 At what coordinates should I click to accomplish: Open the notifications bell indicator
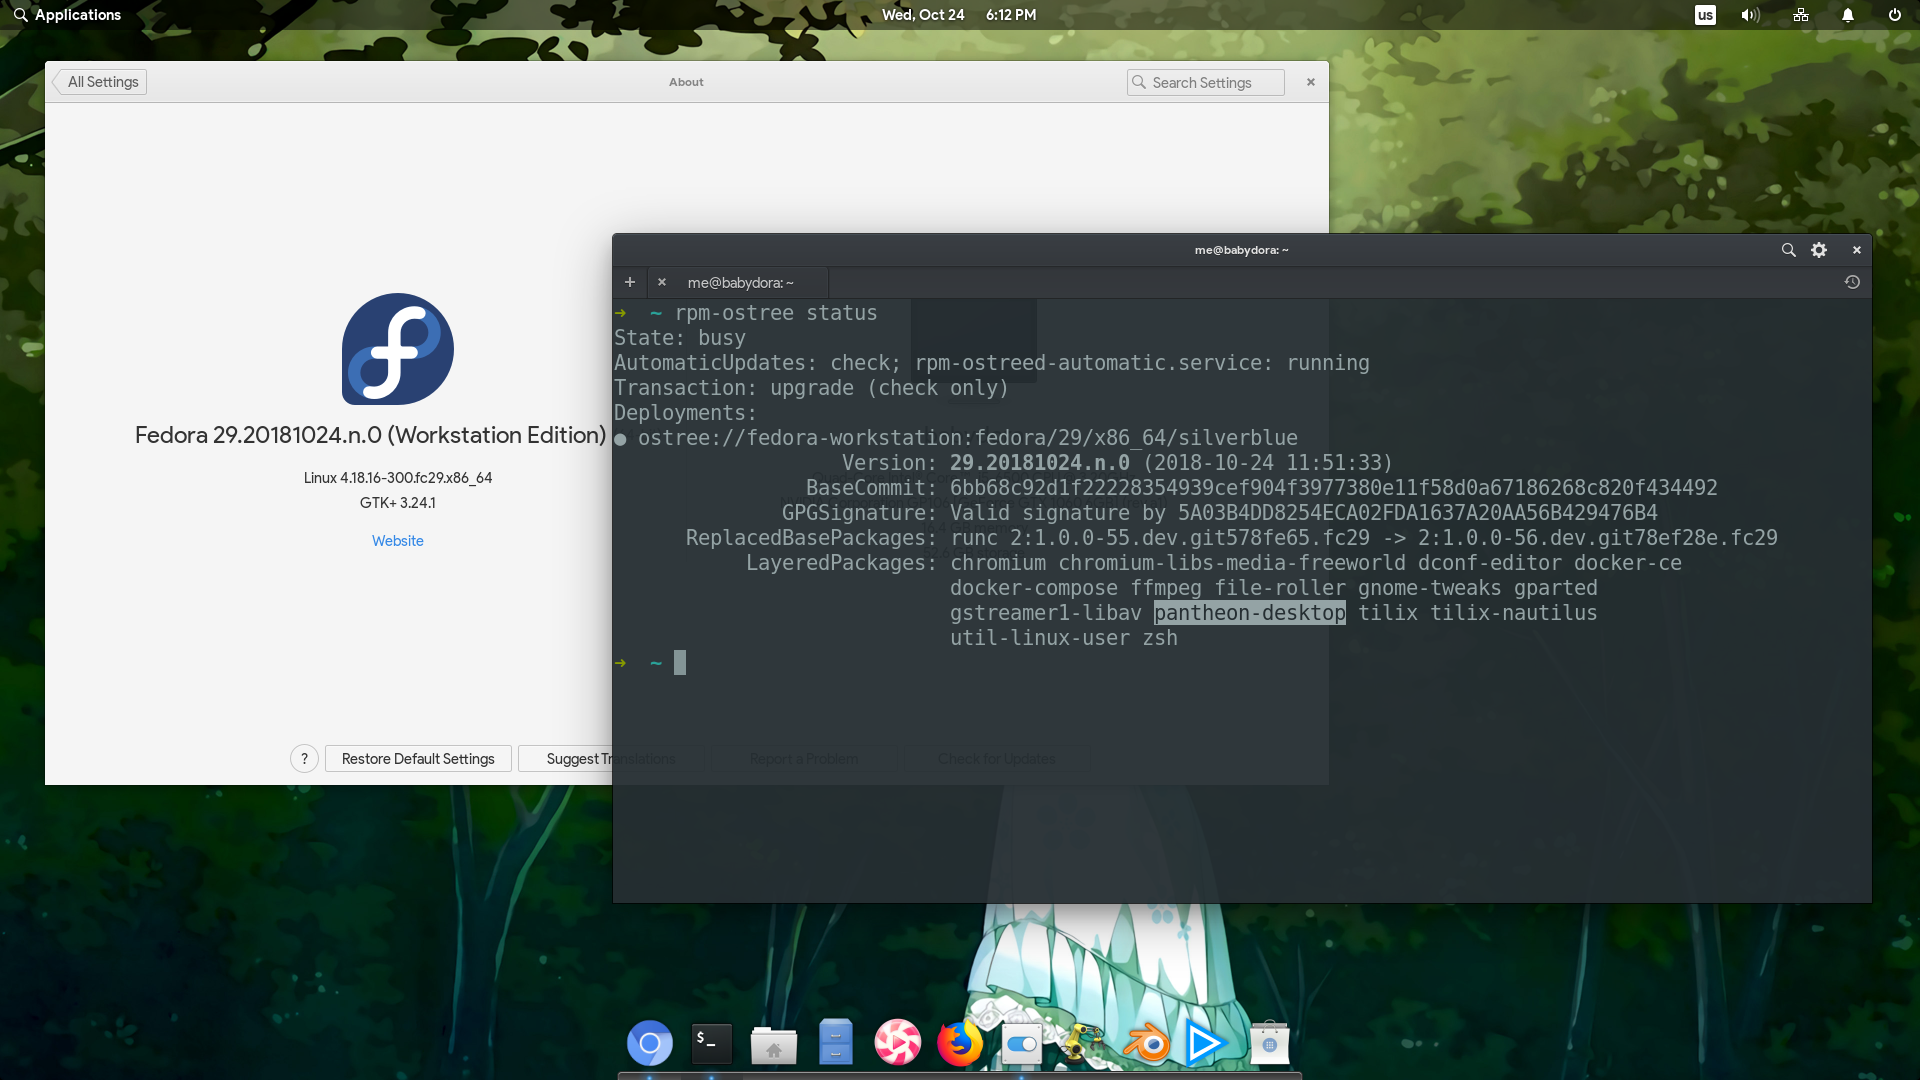(1848, 15)
